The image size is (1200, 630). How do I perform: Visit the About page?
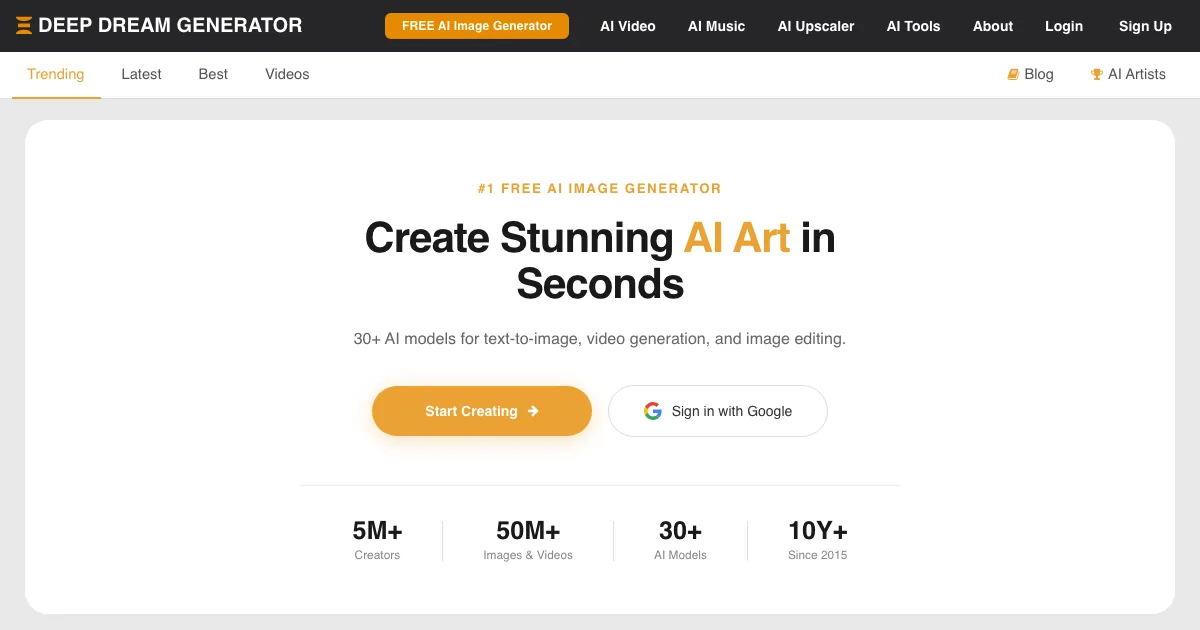pos(992,26)
